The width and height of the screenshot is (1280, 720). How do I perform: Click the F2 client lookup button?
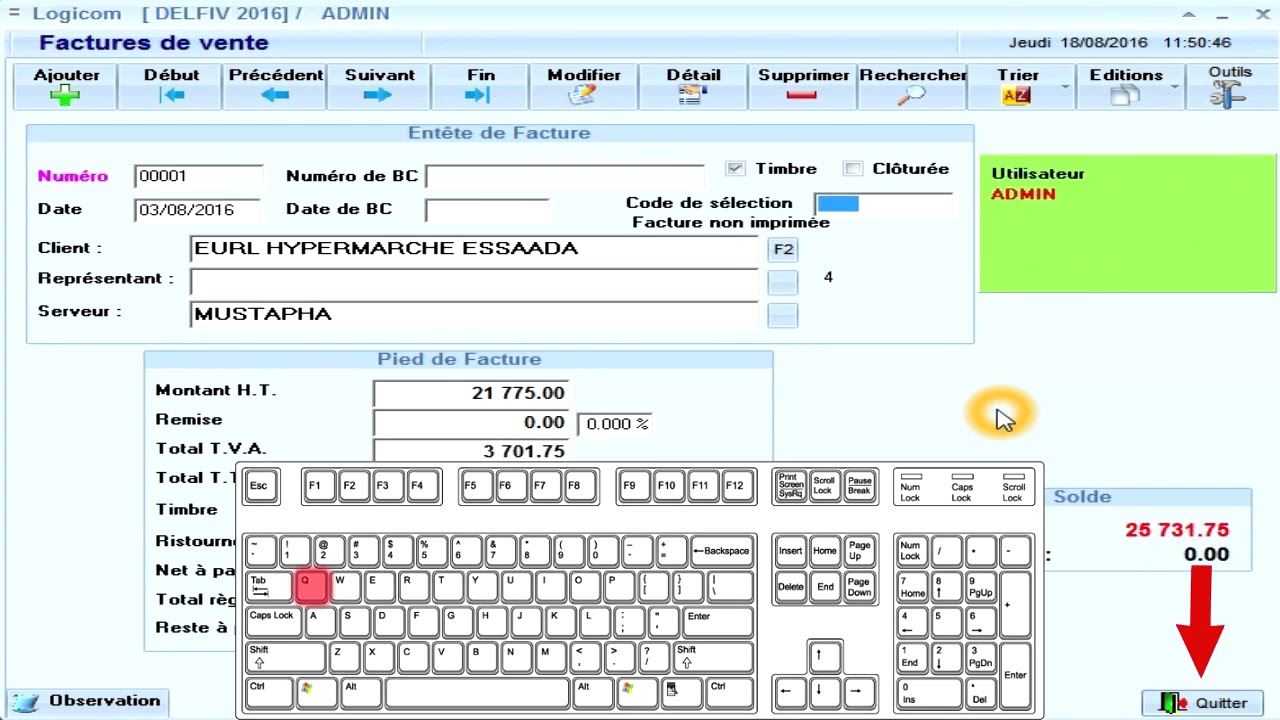783,249
